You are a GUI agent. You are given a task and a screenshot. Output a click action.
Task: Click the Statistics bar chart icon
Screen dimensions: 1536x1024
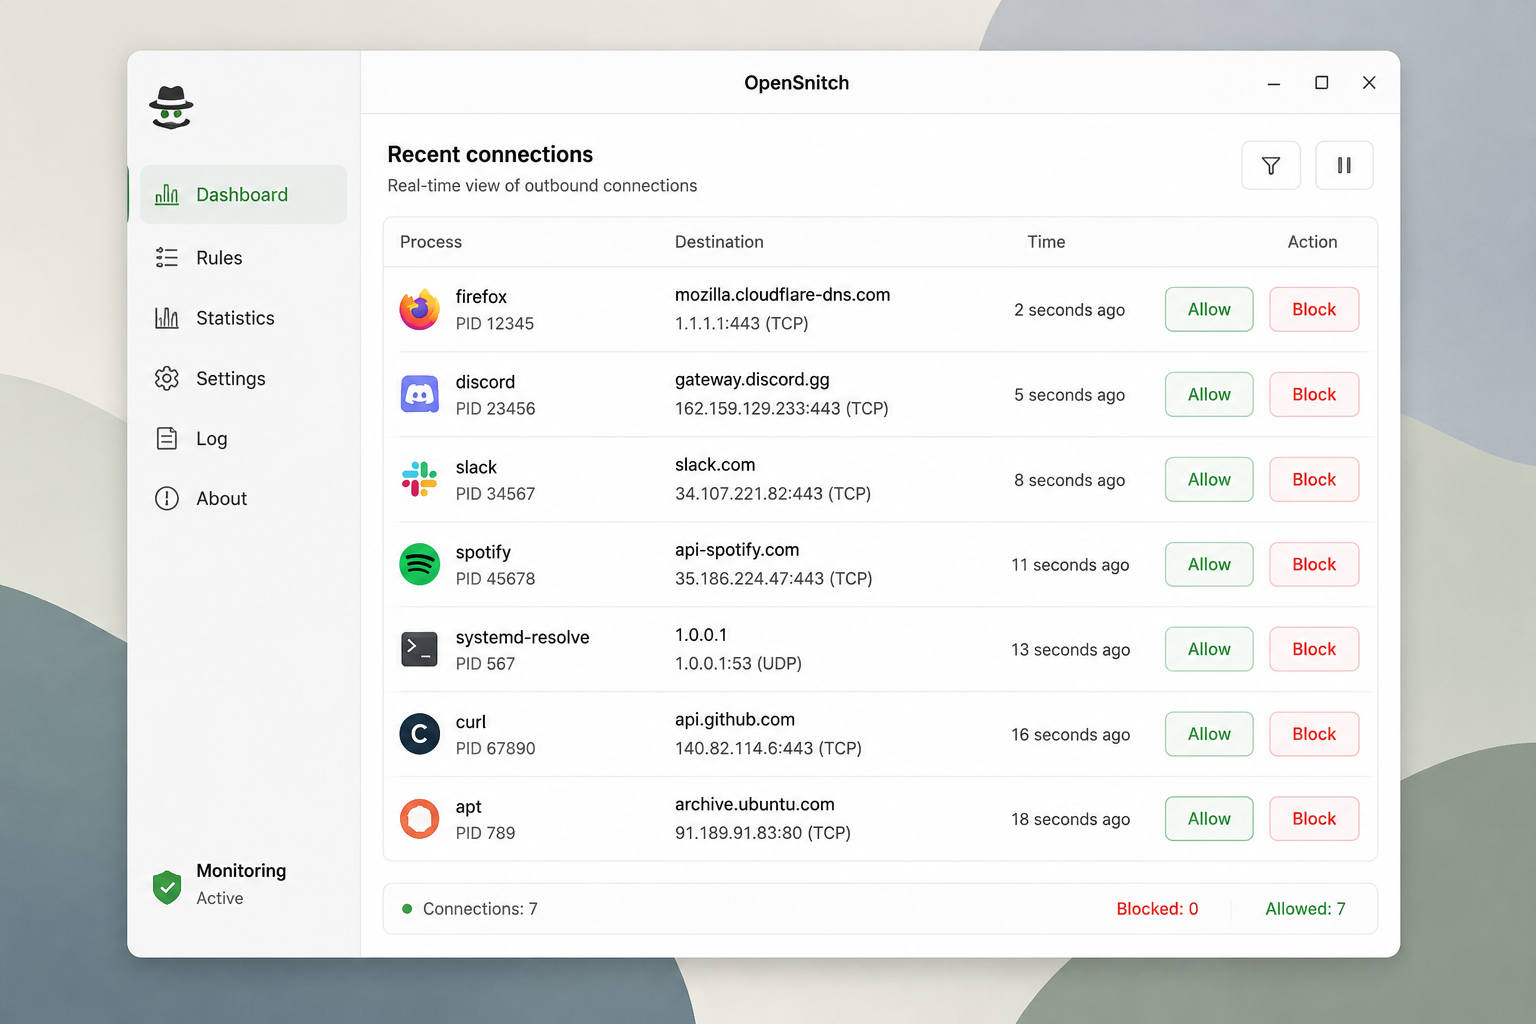click(167, 318)
